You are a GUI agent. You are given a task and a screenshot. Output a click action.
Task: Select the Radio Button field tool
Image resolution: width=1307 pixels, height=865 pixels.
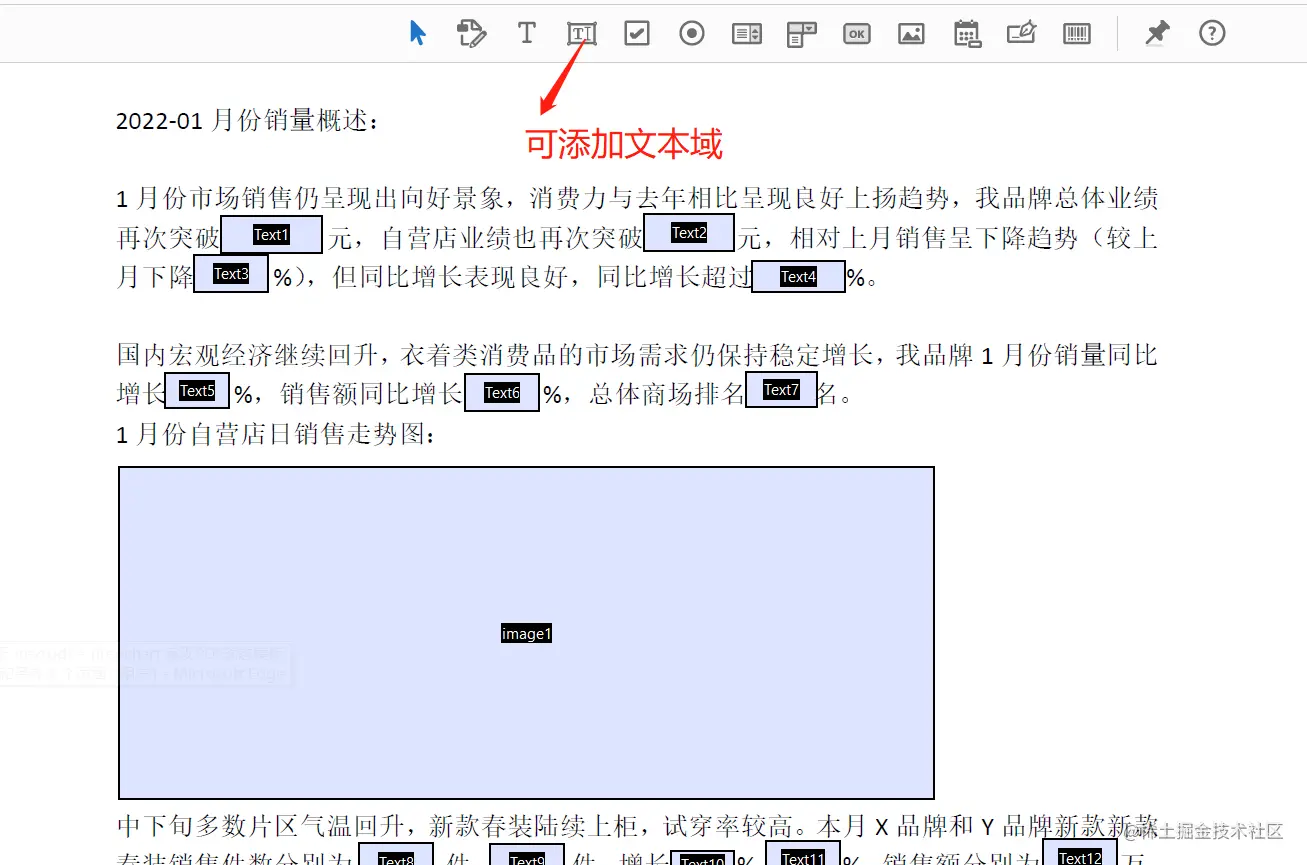pyautogui.click(x=691, y=33)
